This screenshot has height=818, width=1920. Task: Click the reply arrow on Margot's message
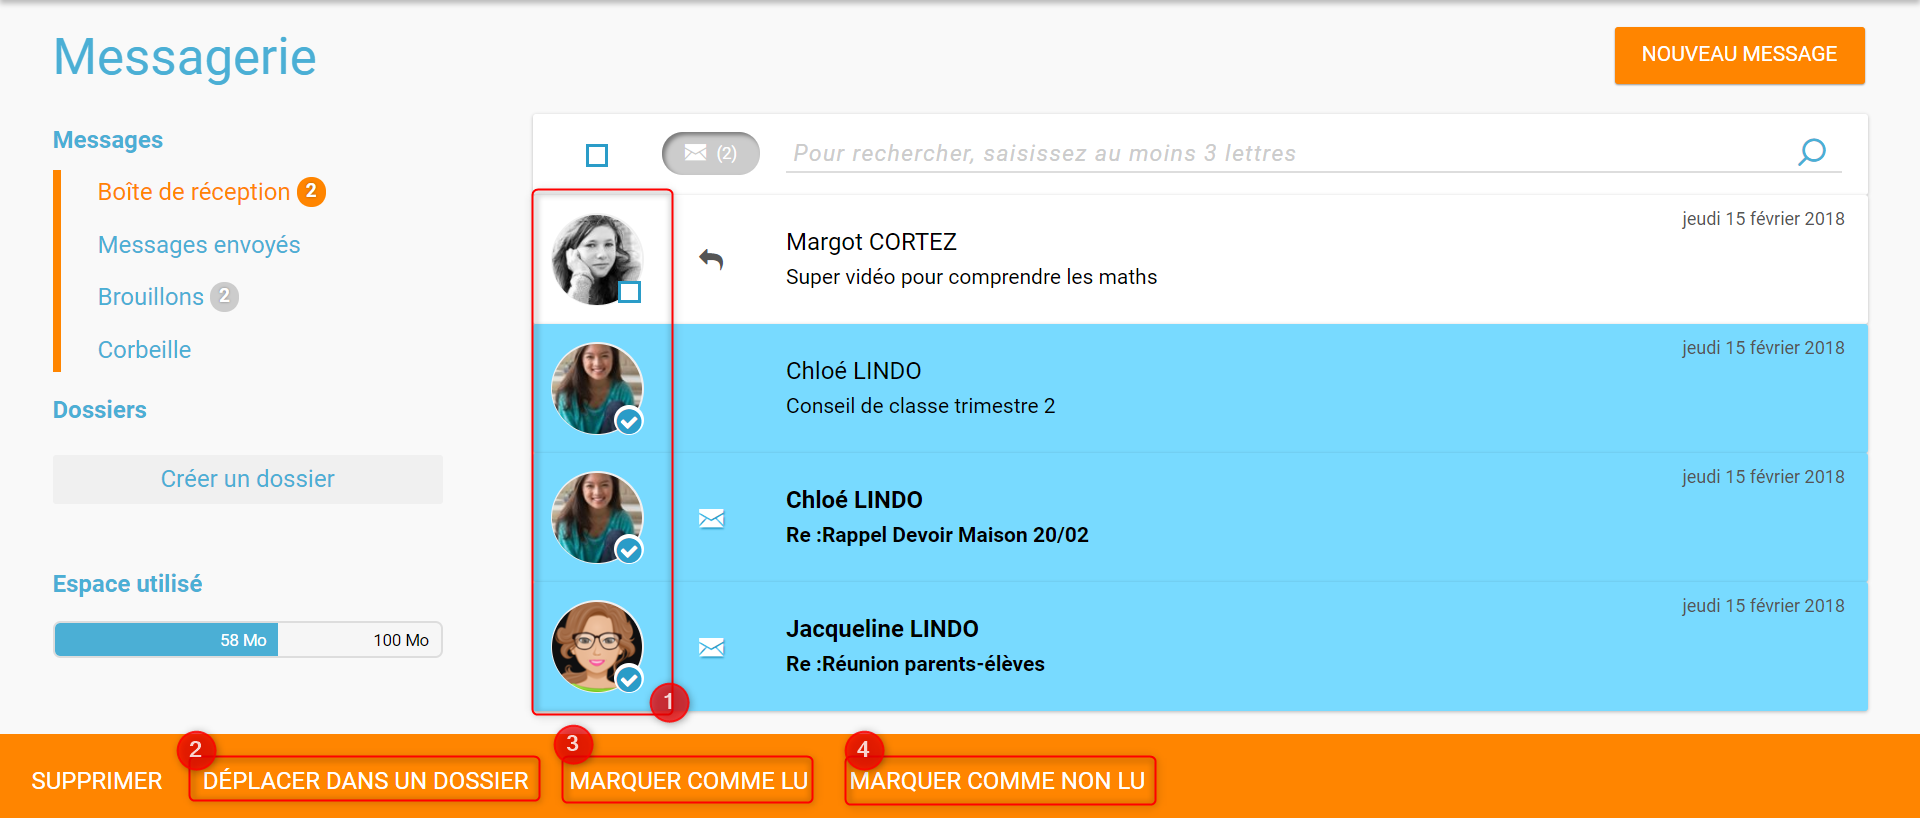(x=711, y=260)
